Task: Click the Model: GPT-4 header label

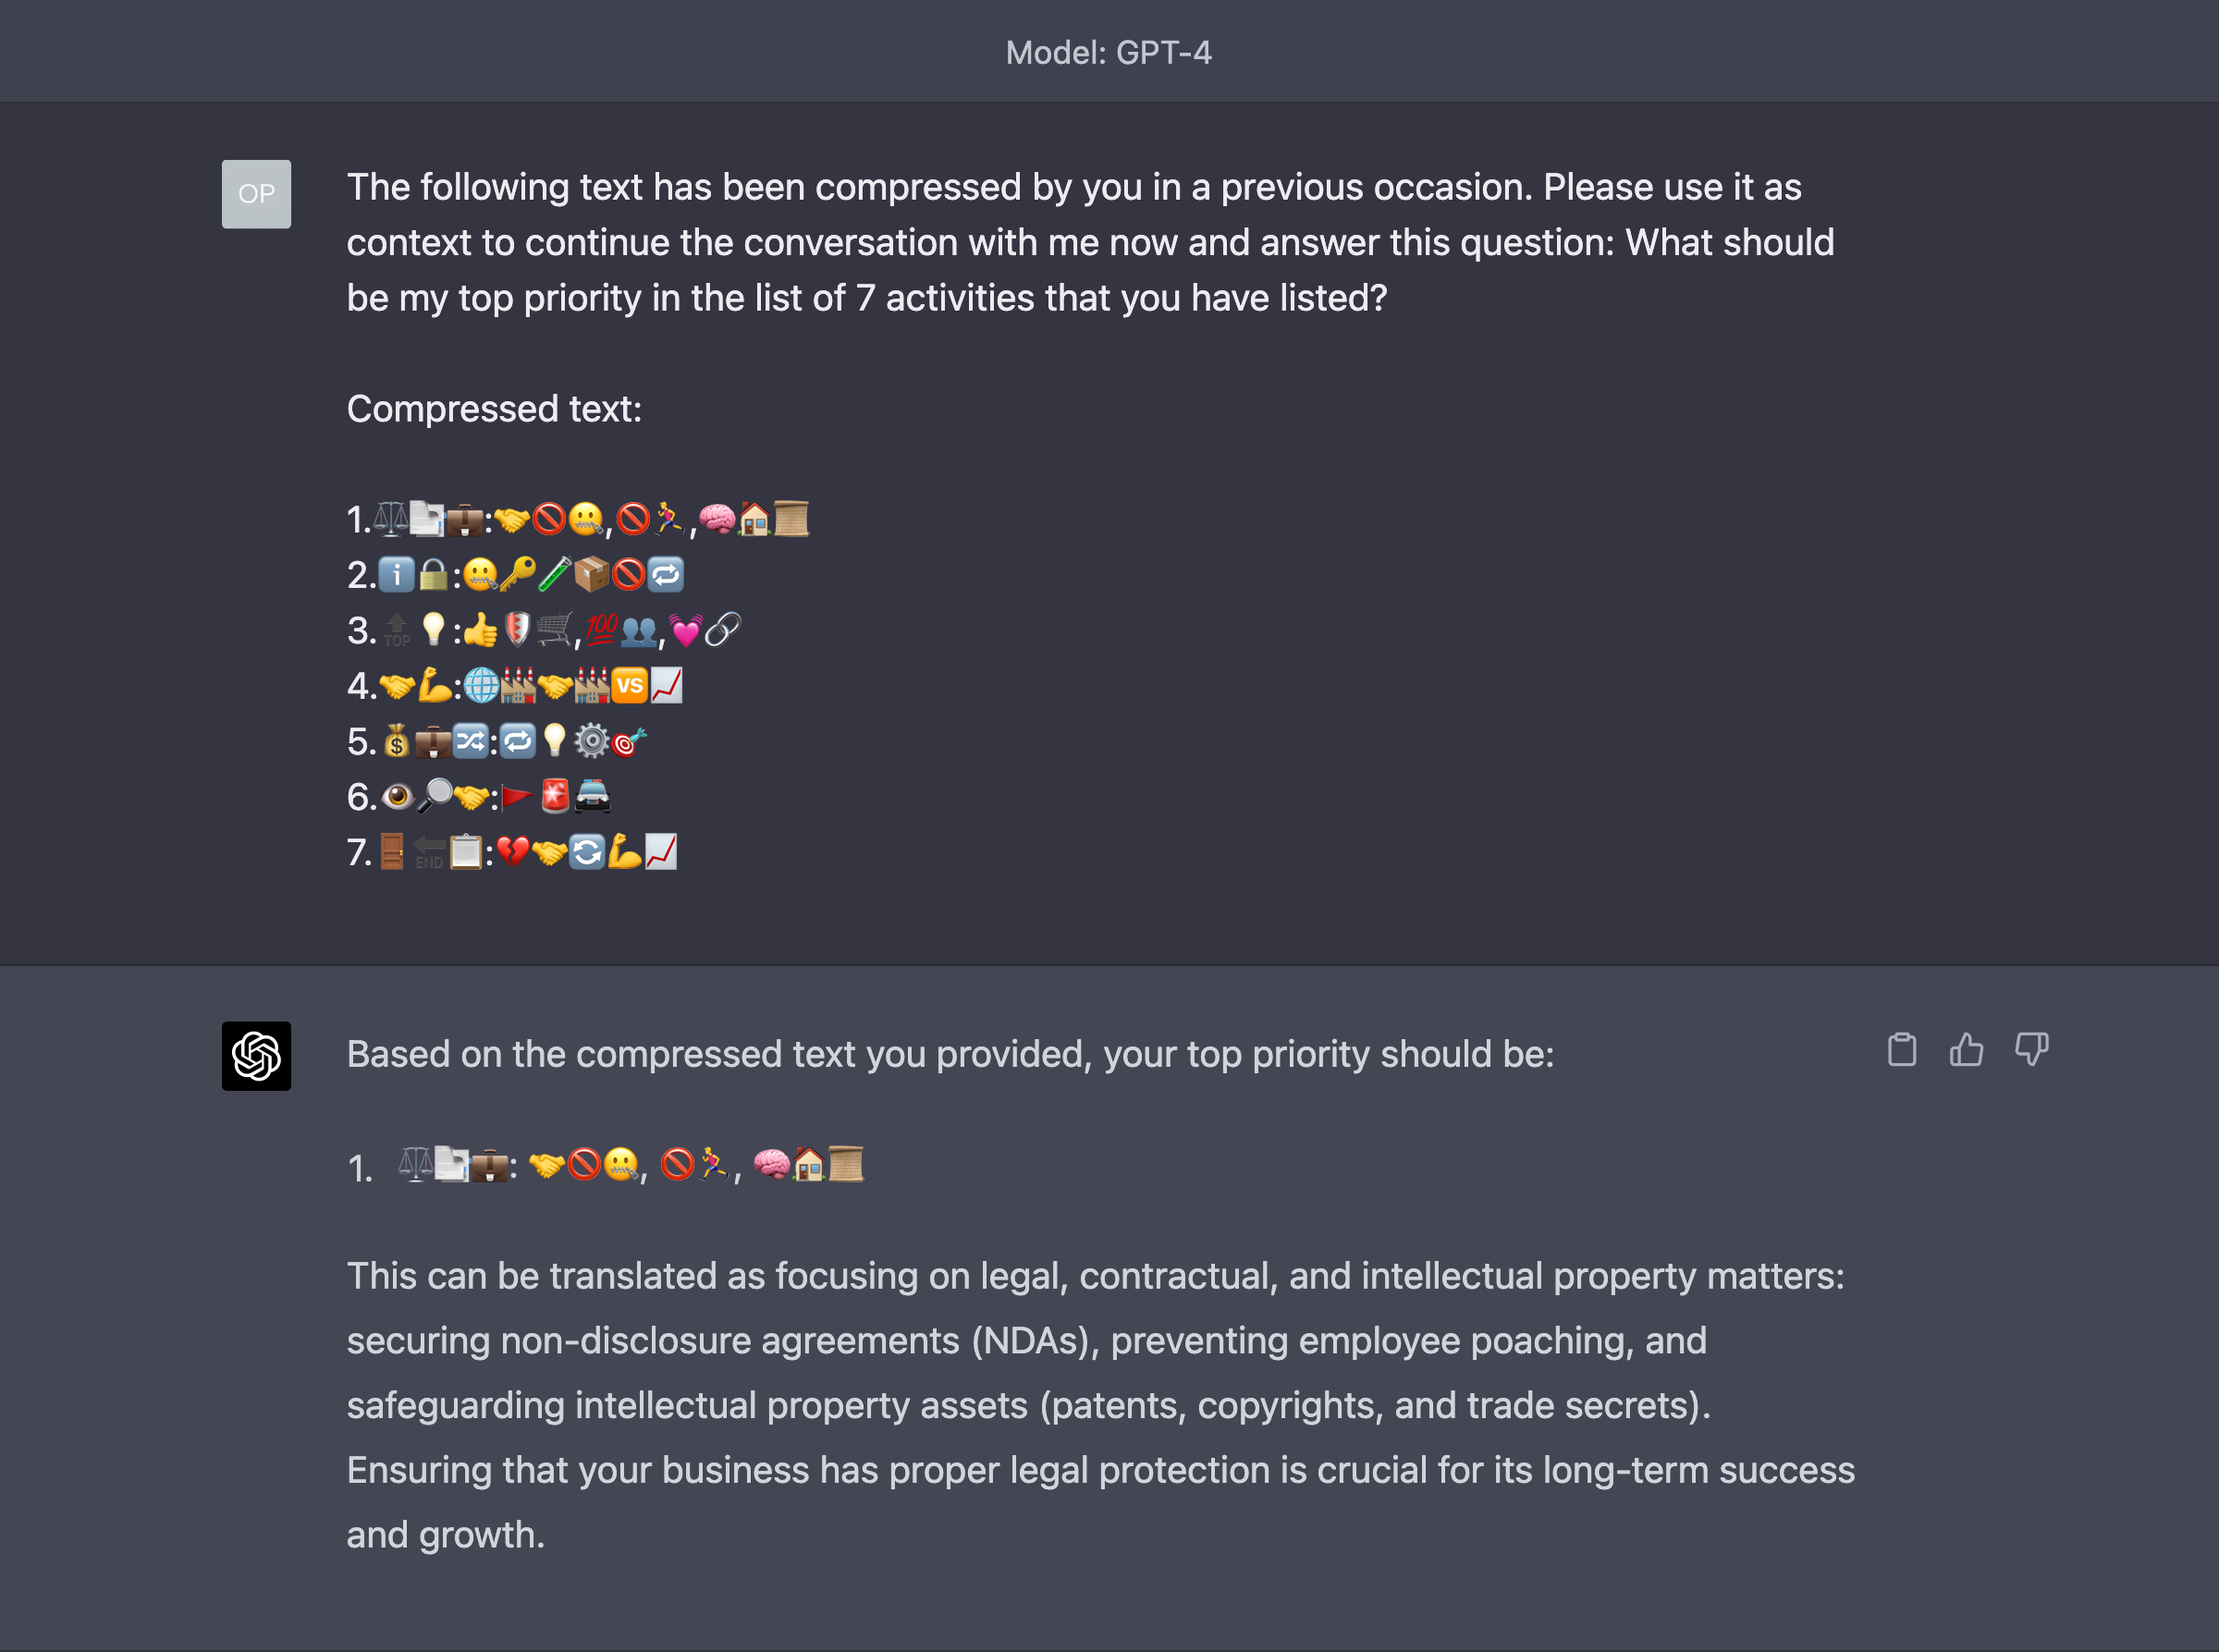Action: tap(1108, 53)
